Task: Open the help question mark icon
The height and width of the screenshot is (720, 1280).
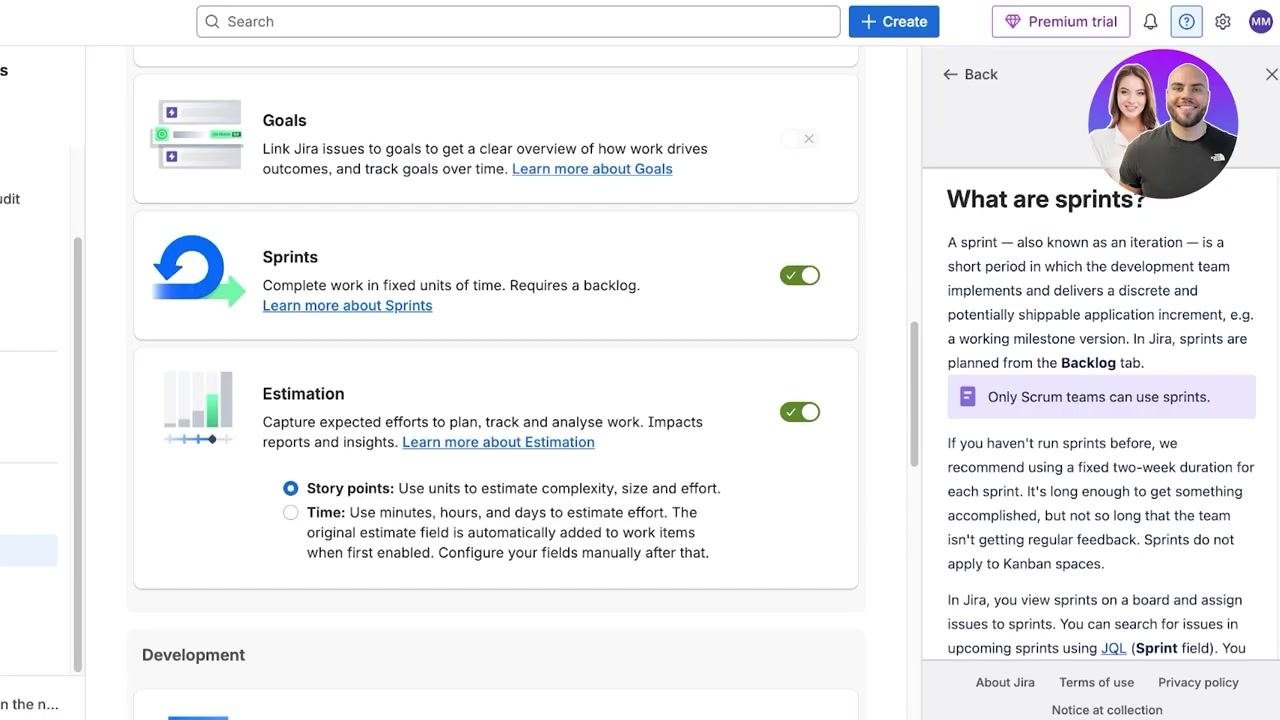Action: [1187, 22]
